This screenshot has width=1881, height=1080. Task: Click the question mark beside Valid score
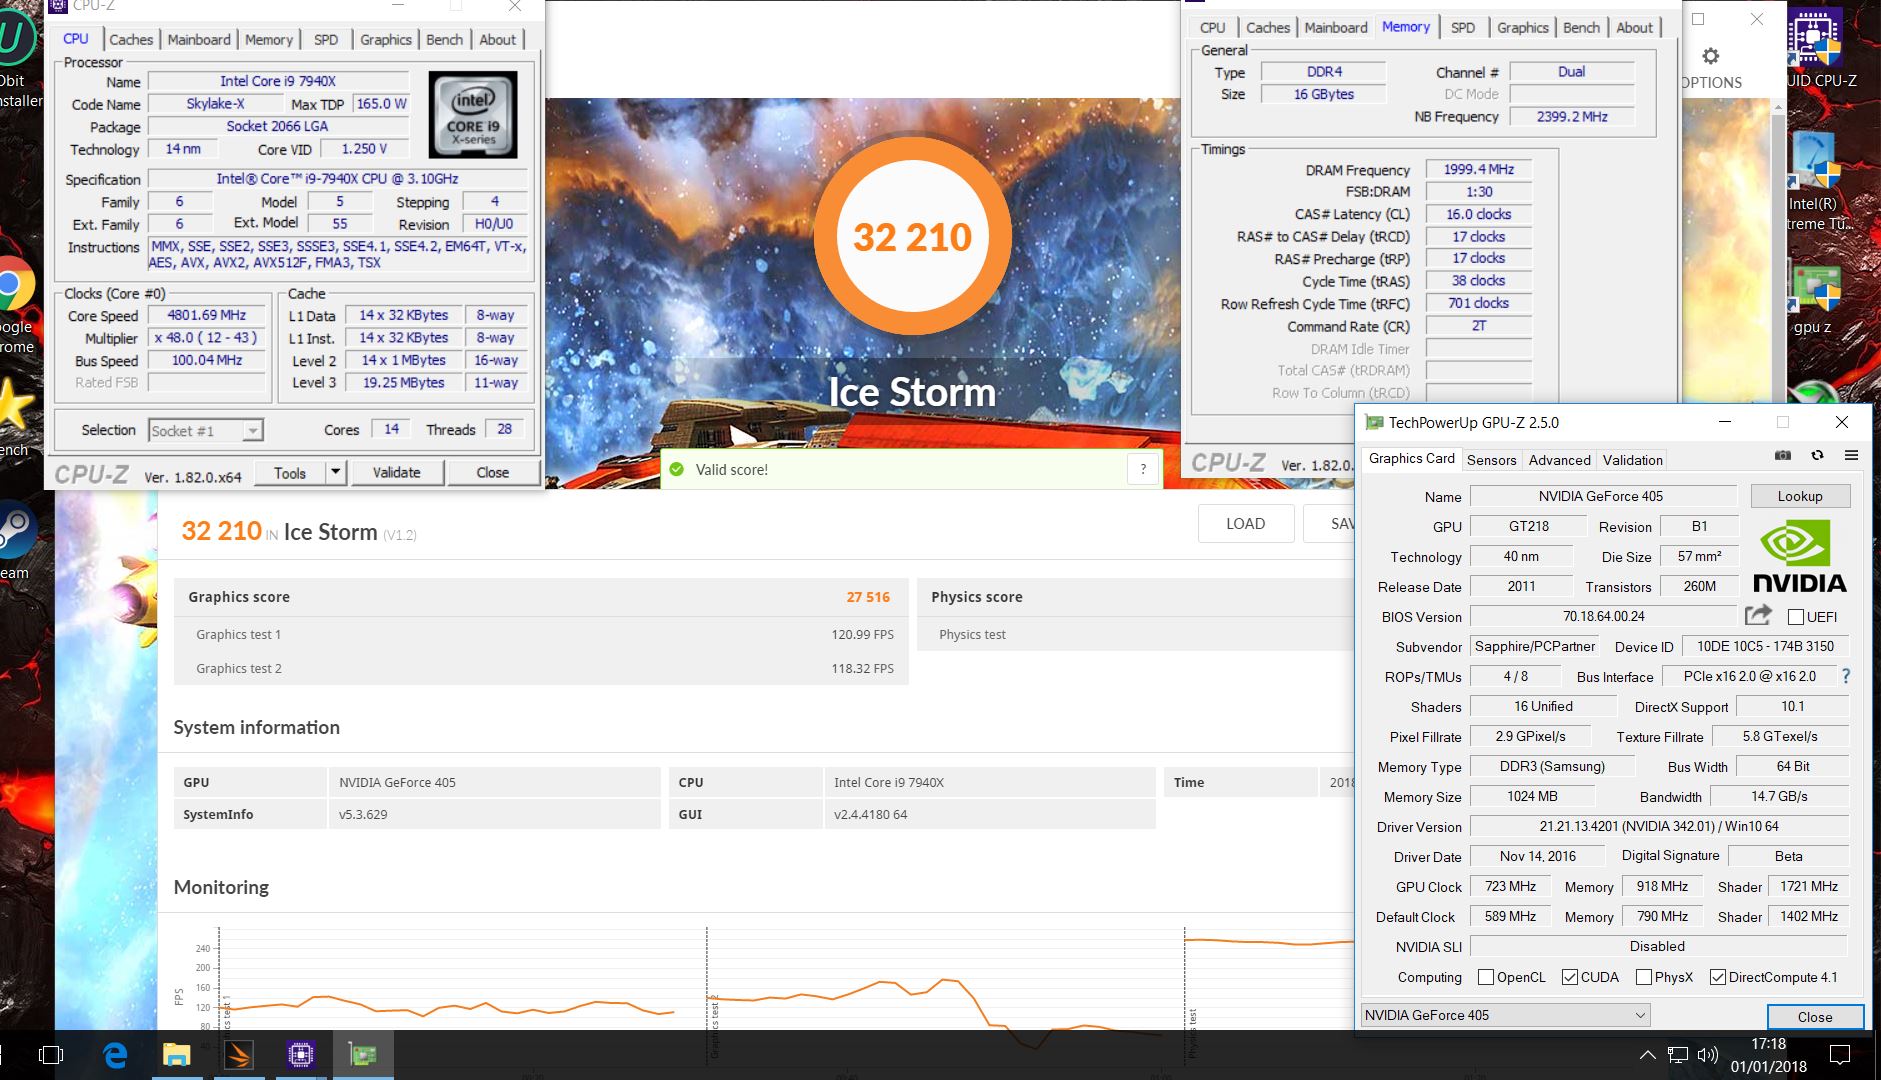[x=1142, y=469]
